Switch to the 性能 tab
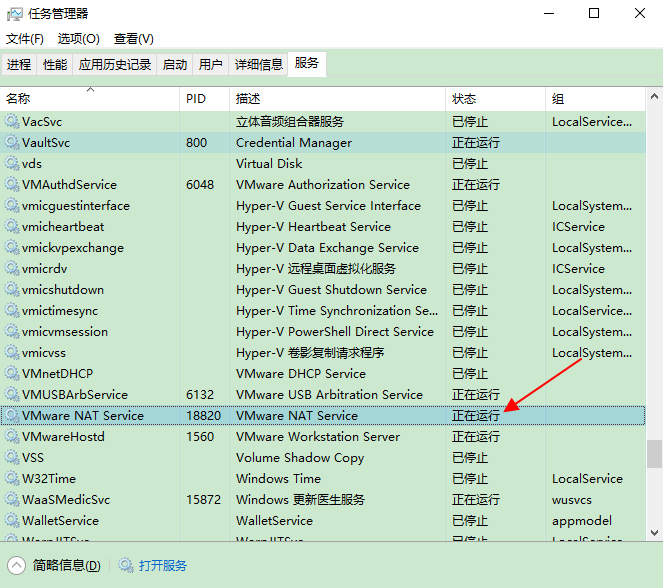The width and height of the screenshot is (663, 588). (55, 64)
